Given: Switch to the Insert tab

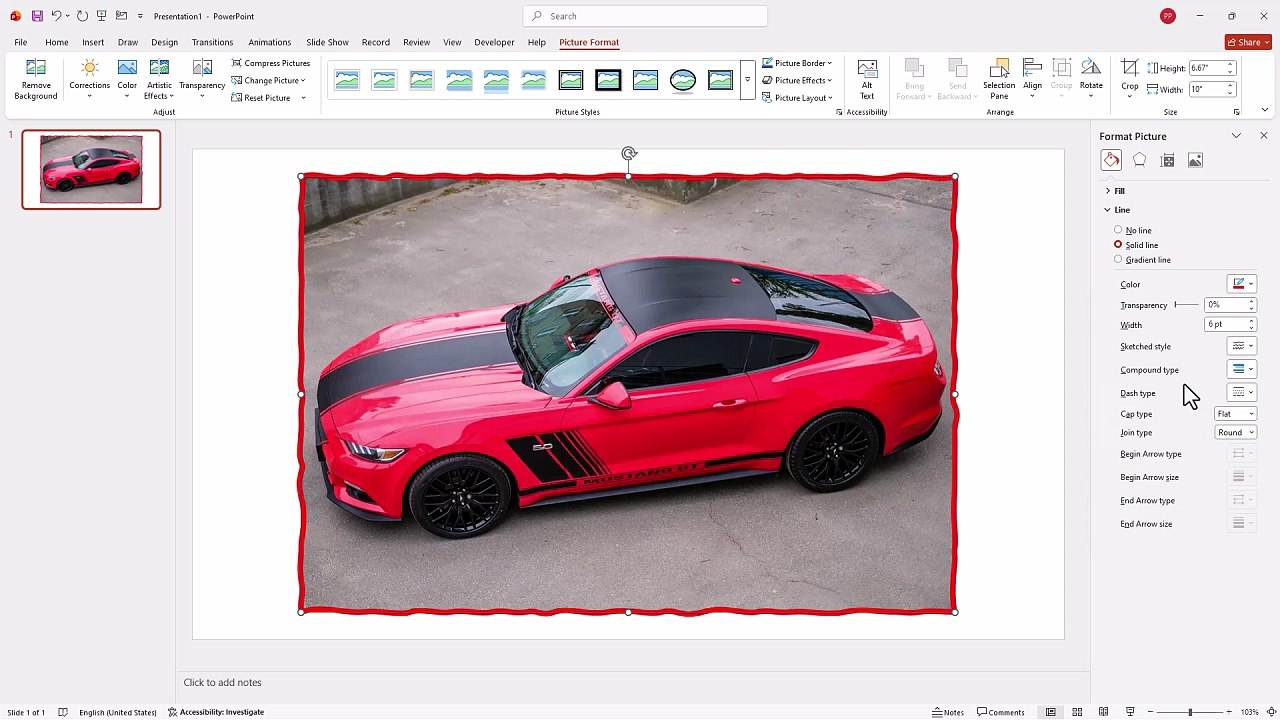Looking at the screenshot, I should coord(93,42).
